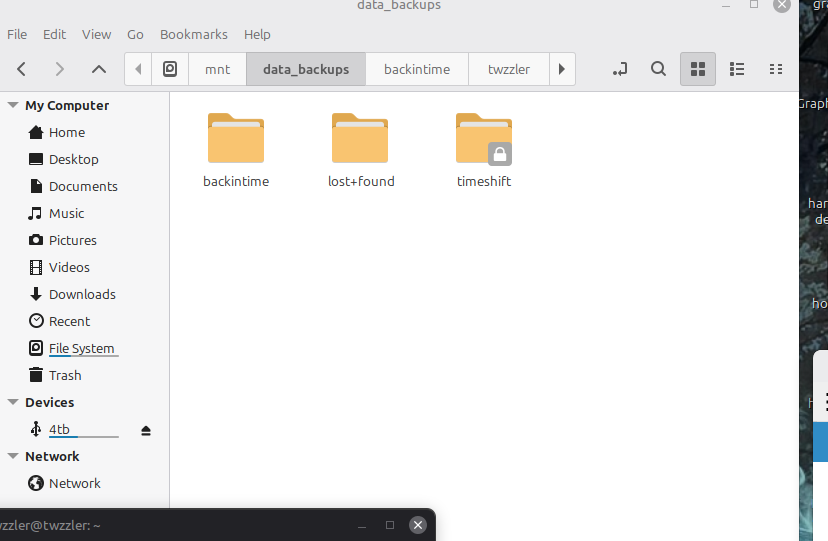Eject the 4tb device
828x541 pixels.
tap(146, 430)
